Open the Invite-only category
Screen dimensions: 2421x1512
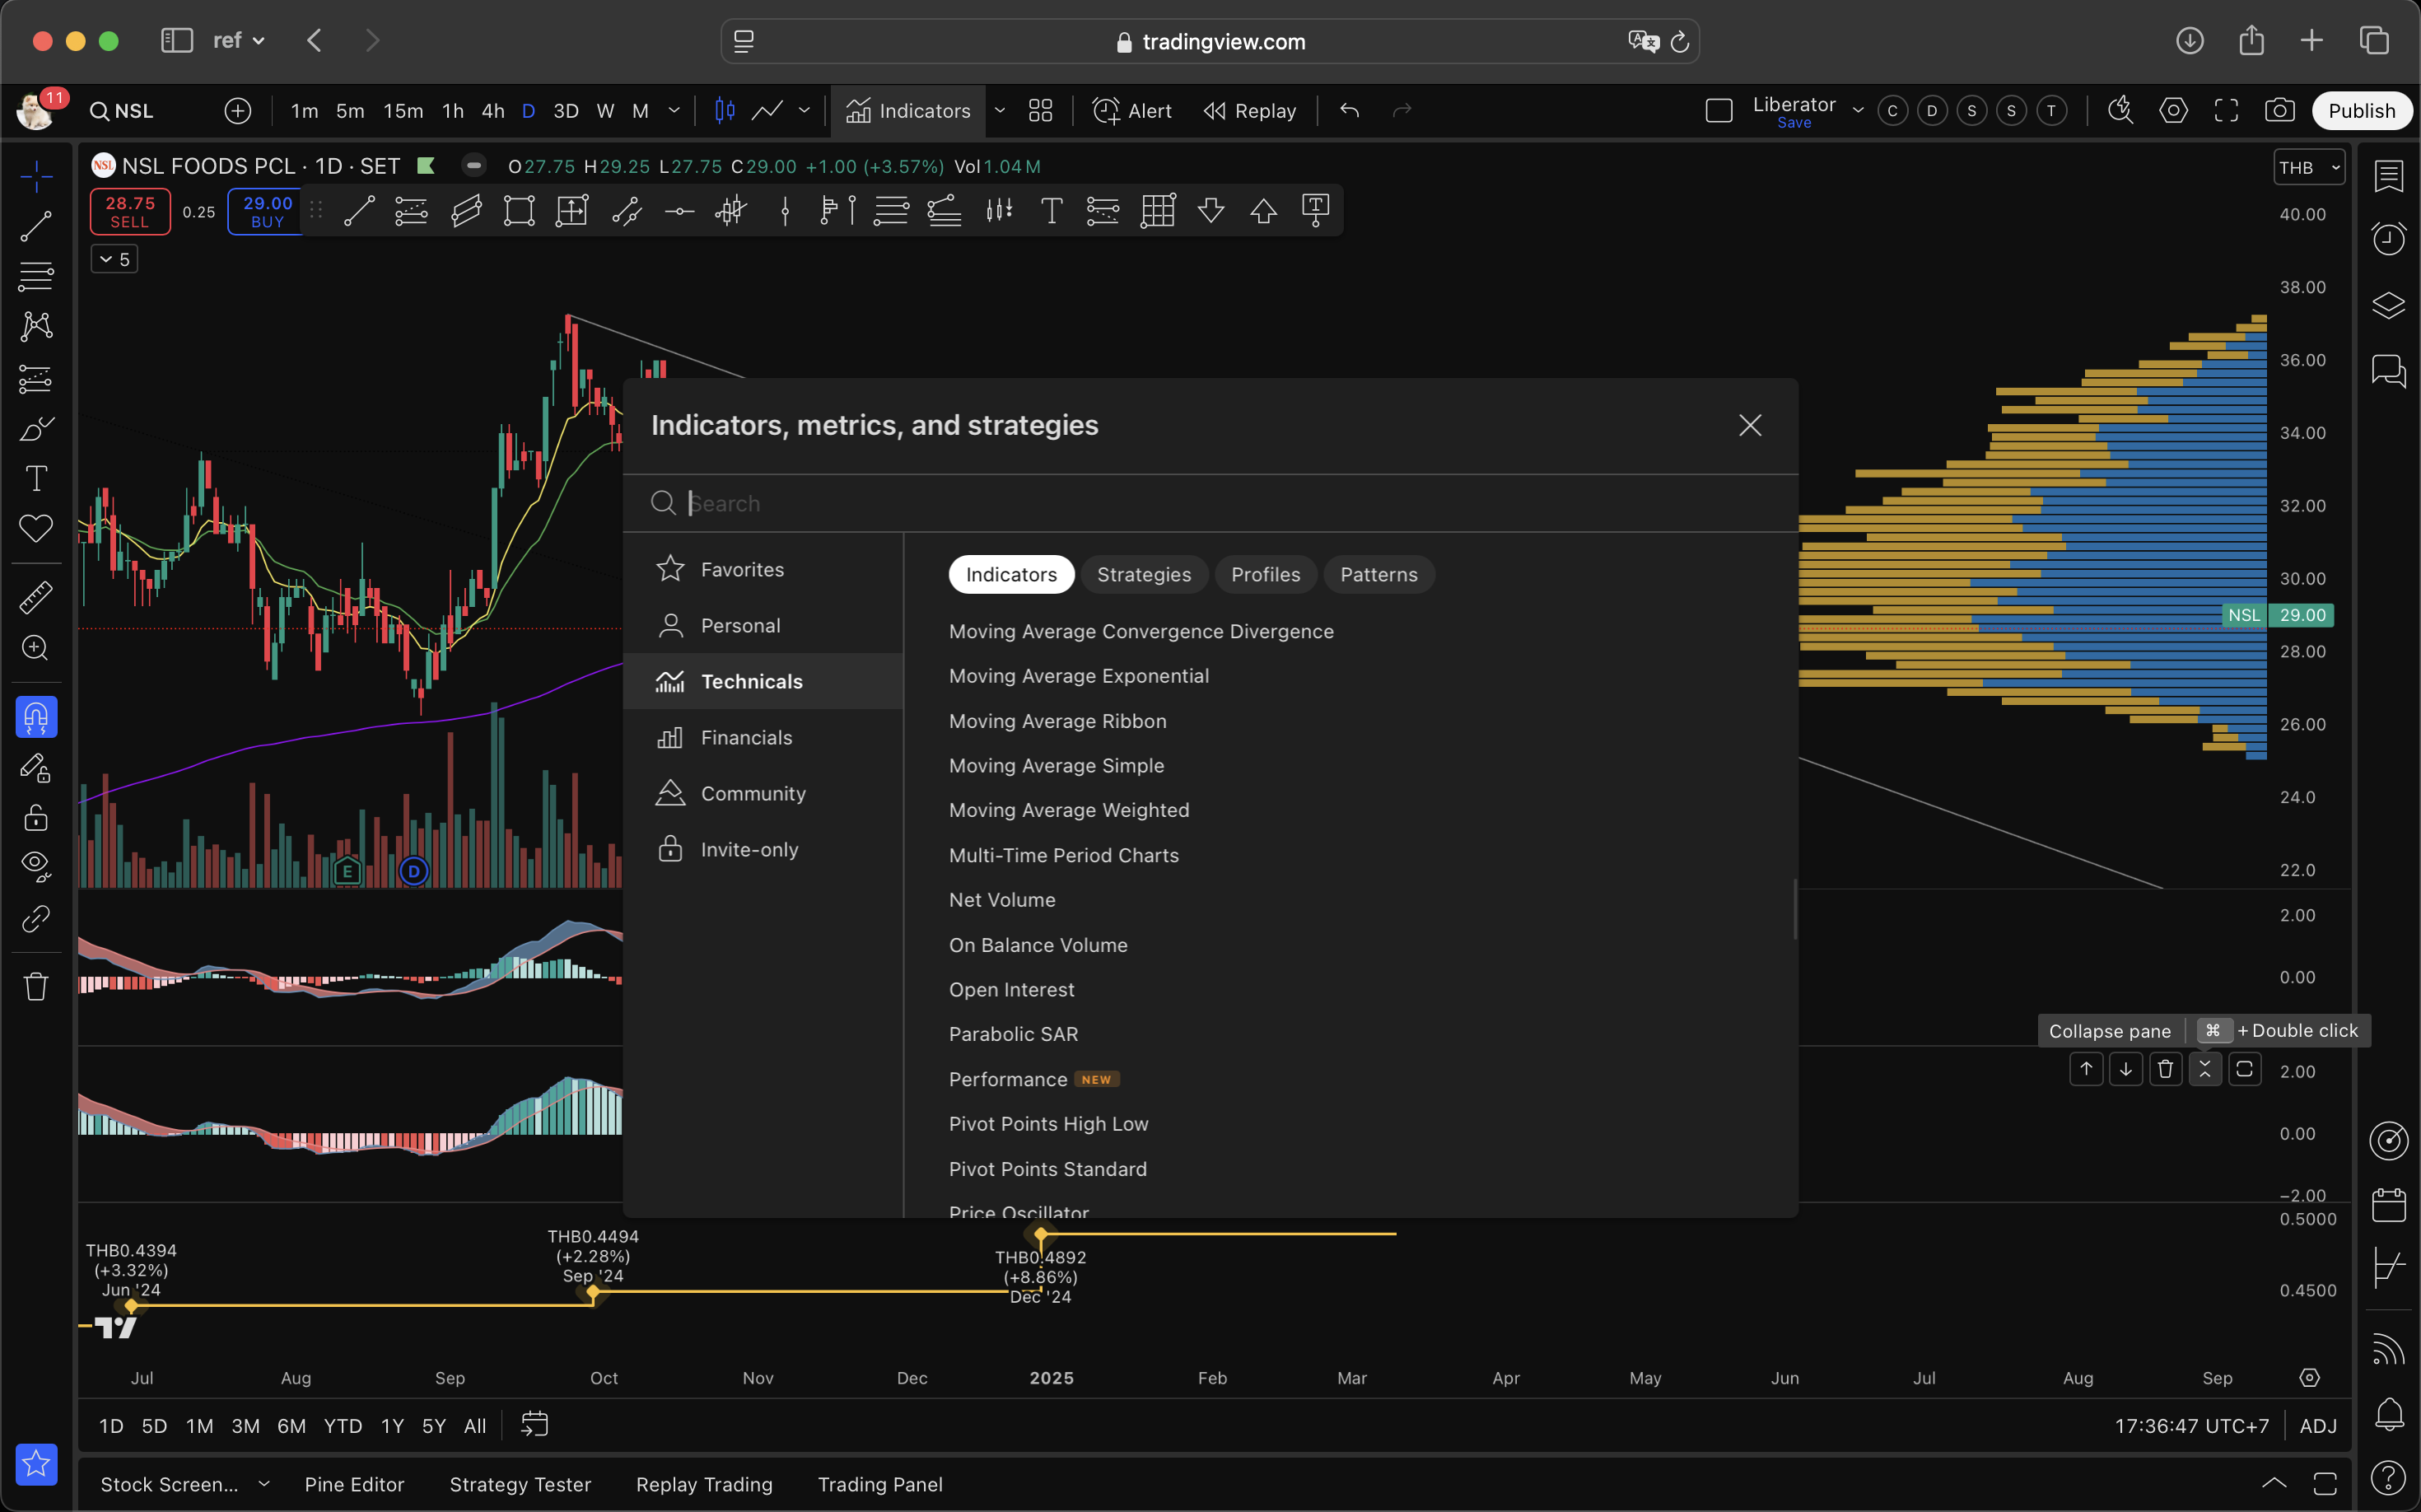[x=763, y=850]
